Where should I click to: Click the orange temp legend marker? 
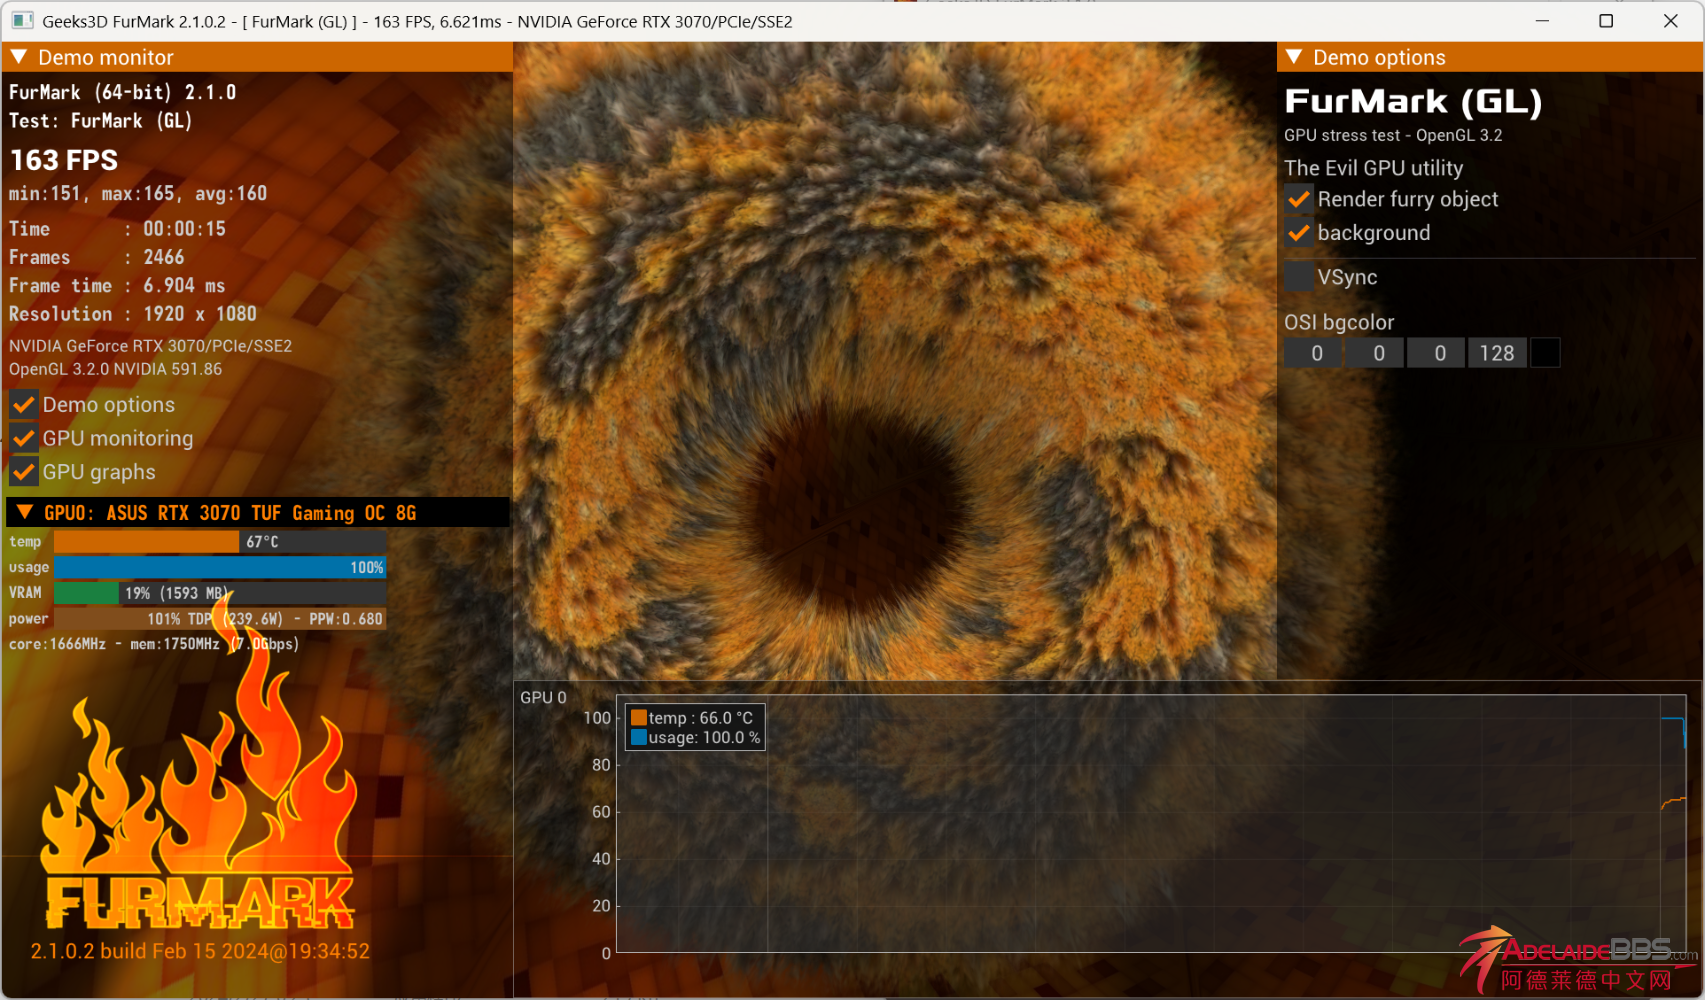coord(638,718)
